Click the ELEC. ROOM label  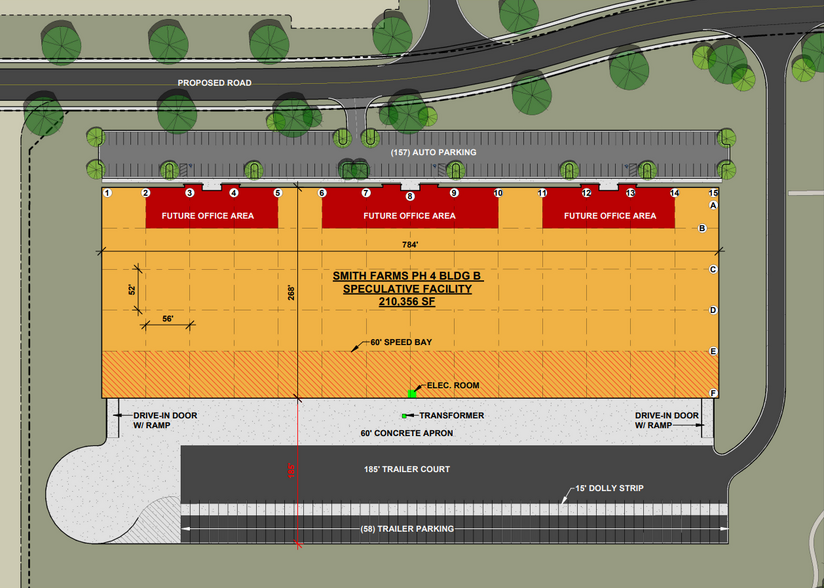(453, 386)
